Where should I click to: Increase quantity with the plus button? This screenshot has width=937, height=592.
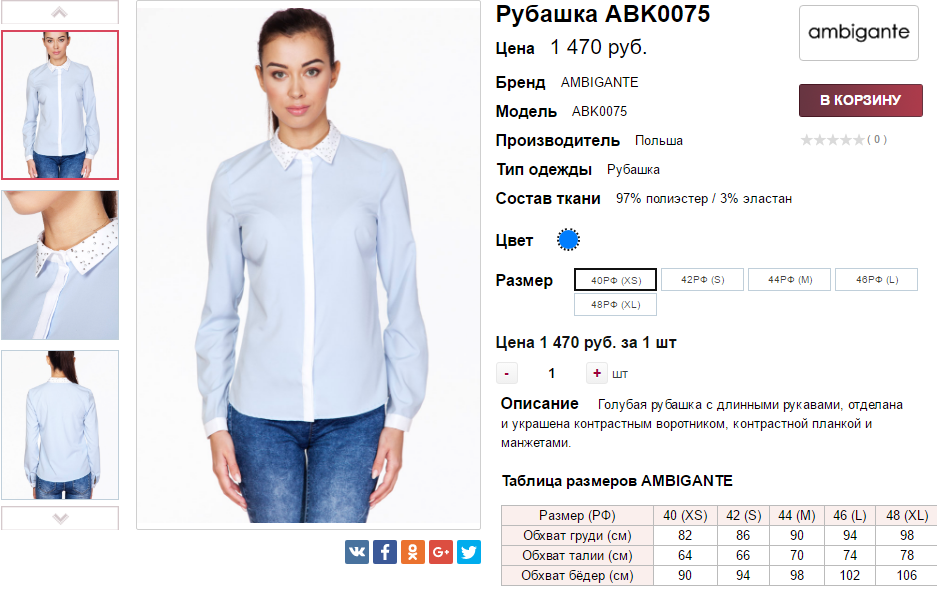click(596, 373)
